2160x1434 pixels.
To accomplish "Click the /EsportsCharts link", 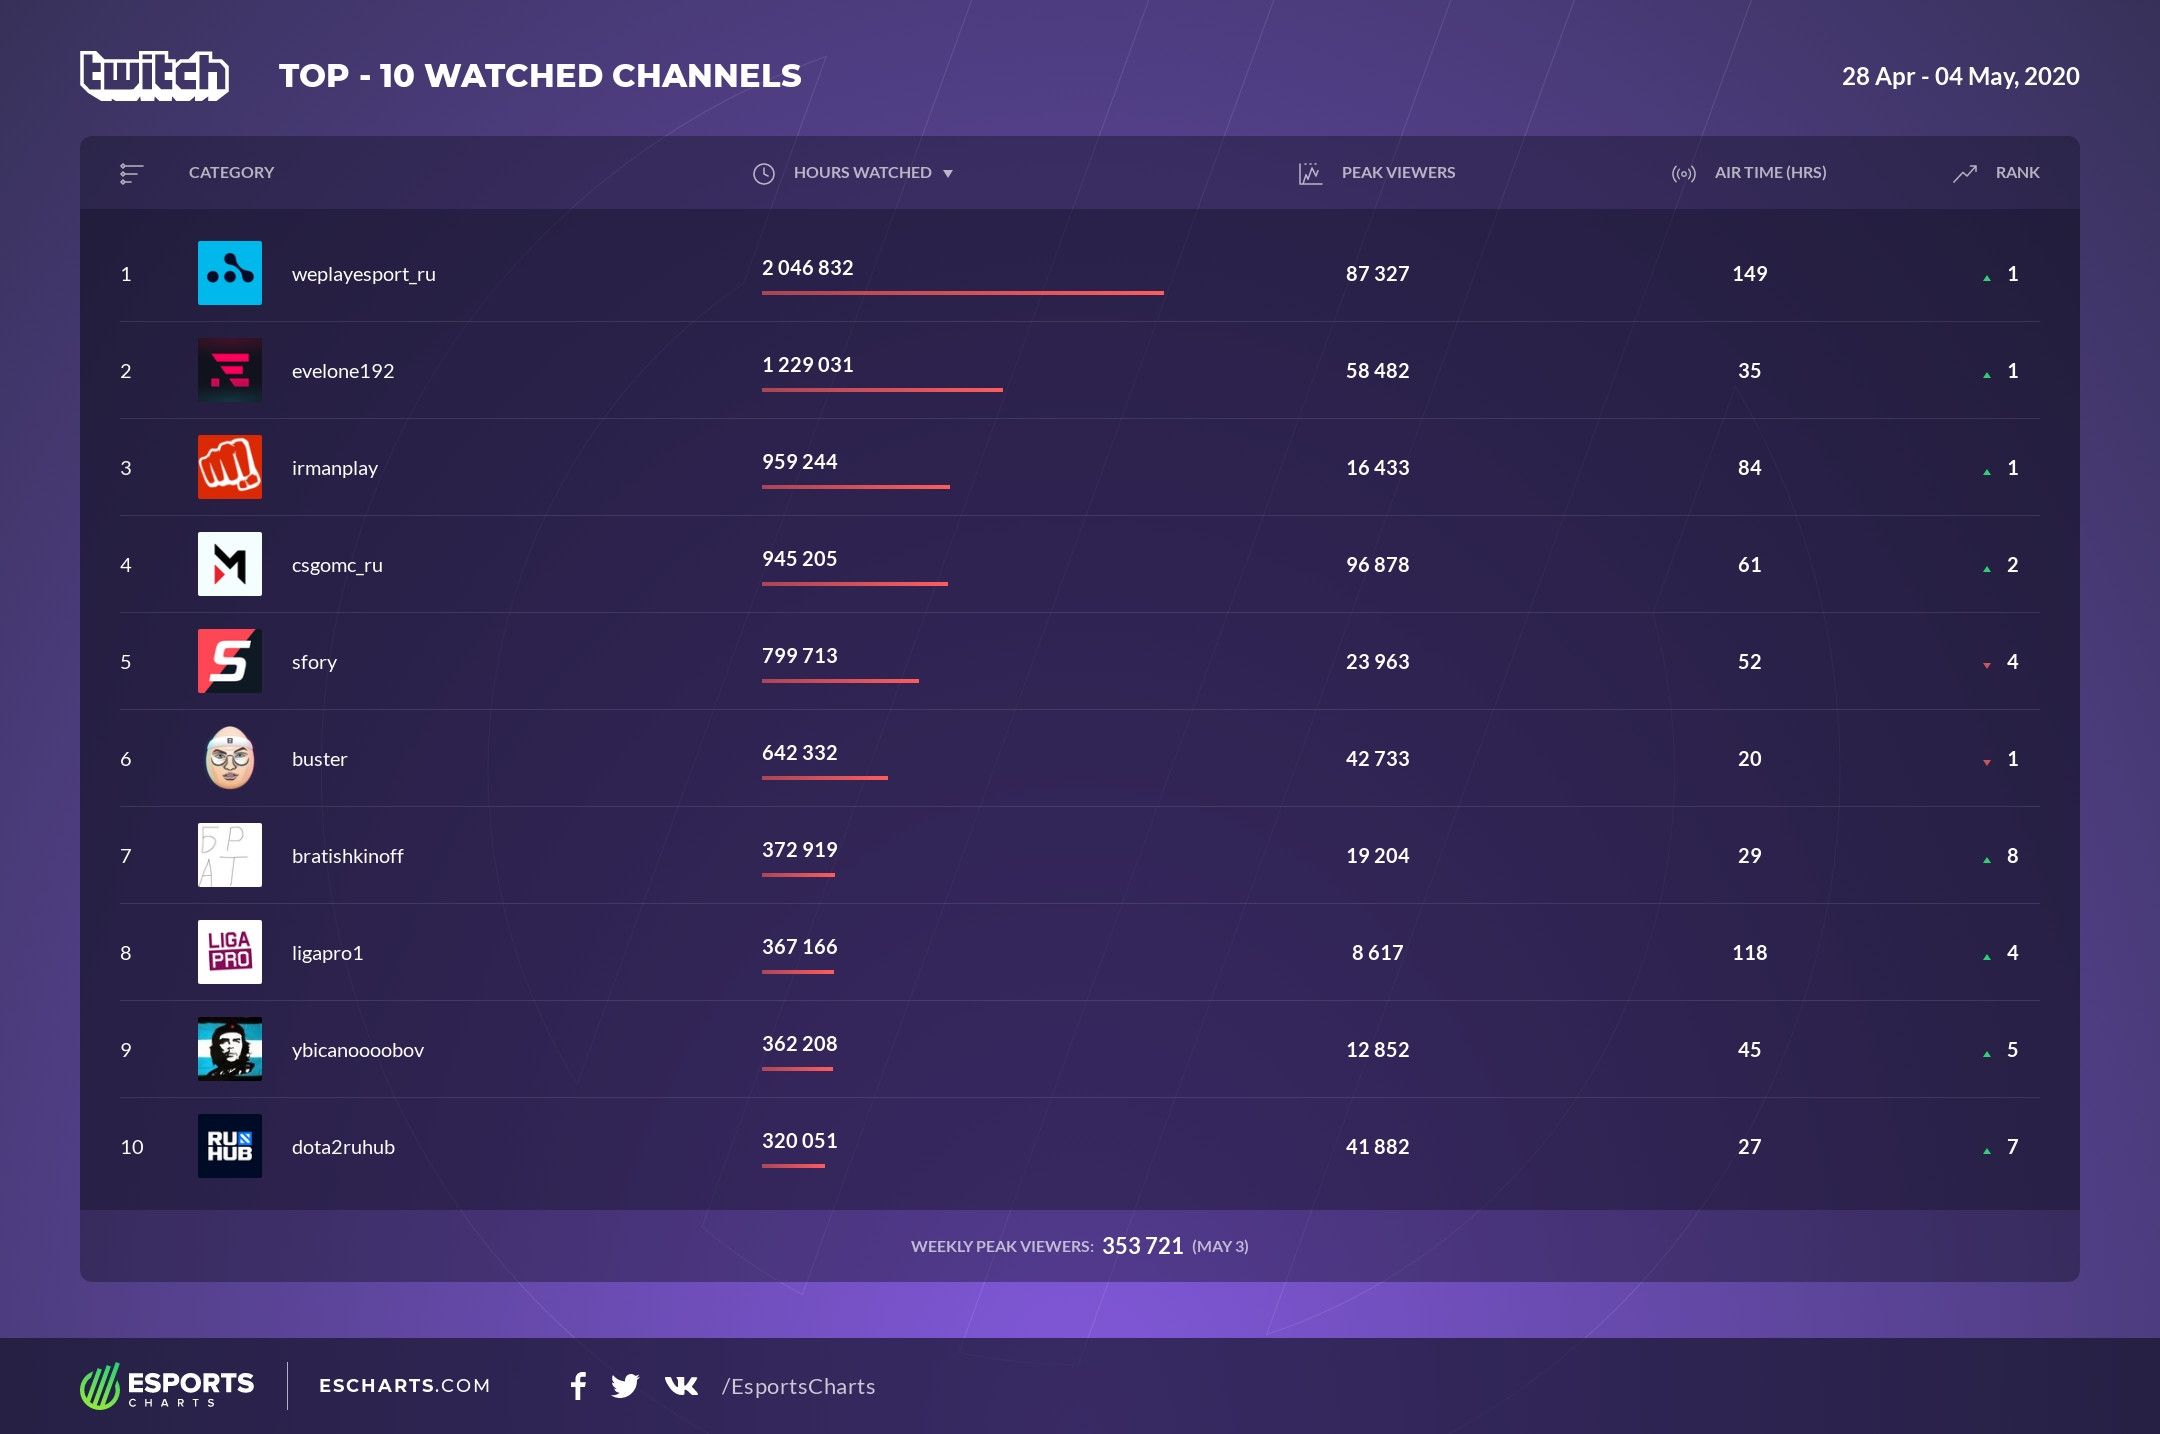I will 797,1386.
